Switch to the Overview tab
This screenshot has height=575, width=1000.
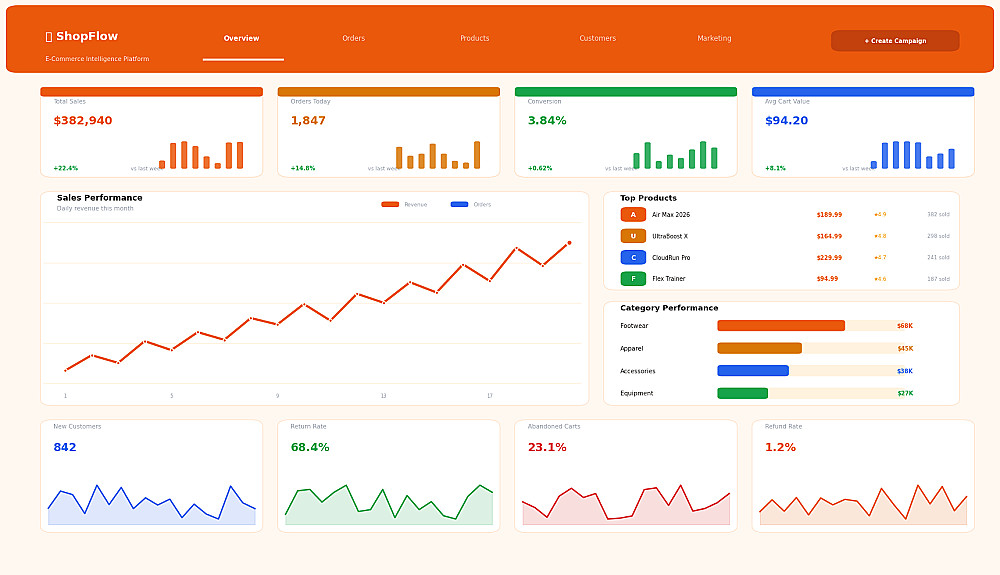pos(242,38)
